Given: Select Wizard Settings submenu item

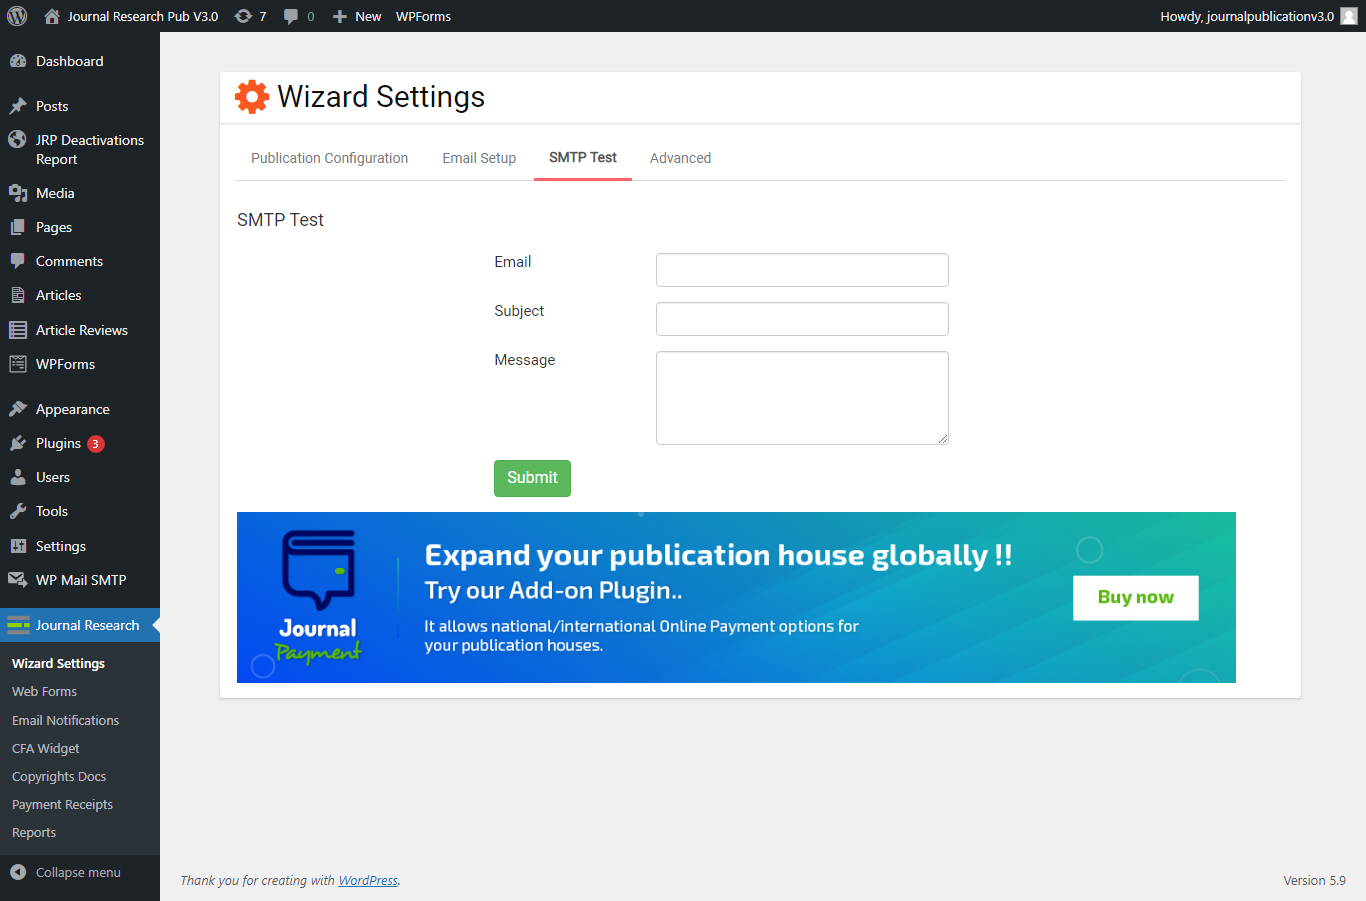Looking at the screenshot, I should [x=58, y=663].
